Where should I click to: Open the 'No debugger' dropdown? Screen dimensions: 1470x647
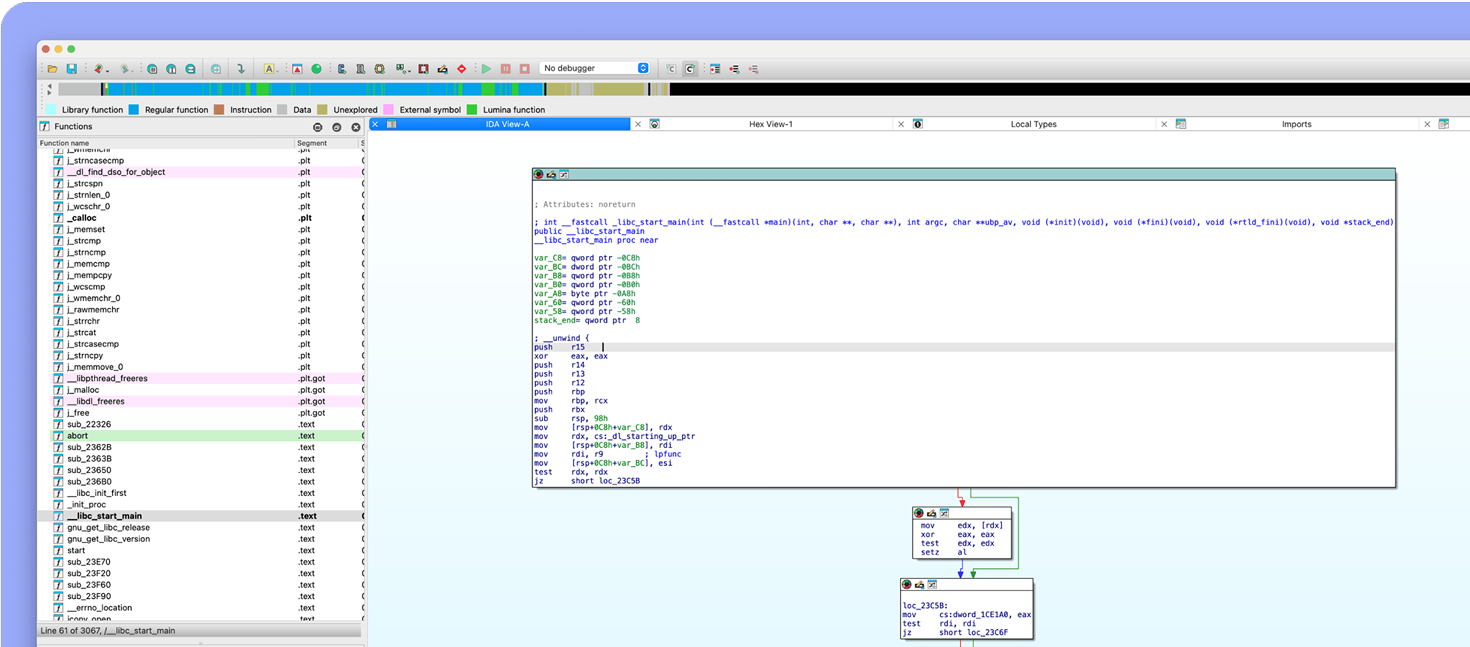tap(595, 68)
